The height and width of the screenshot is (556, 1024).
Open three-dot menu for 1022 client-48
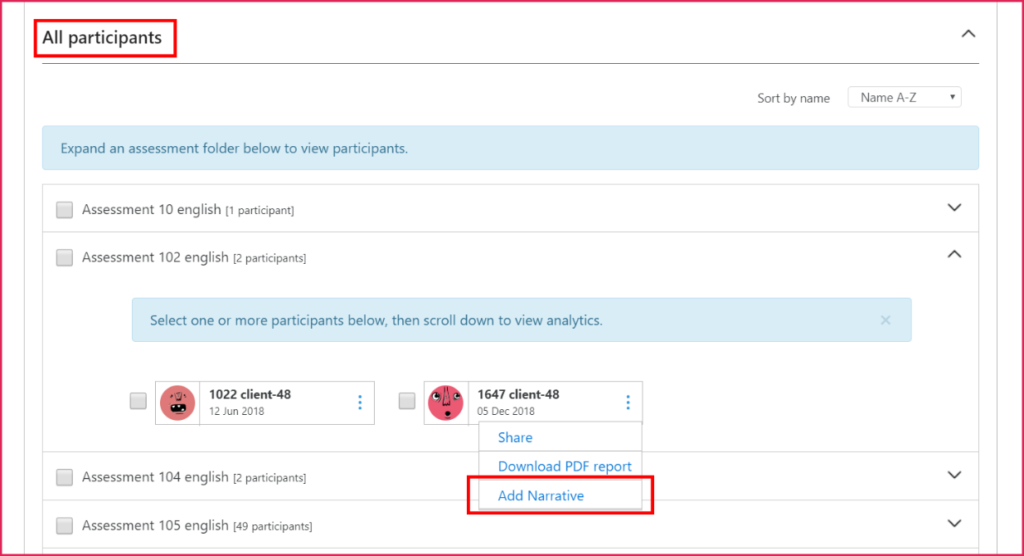[x=360, y=403]
